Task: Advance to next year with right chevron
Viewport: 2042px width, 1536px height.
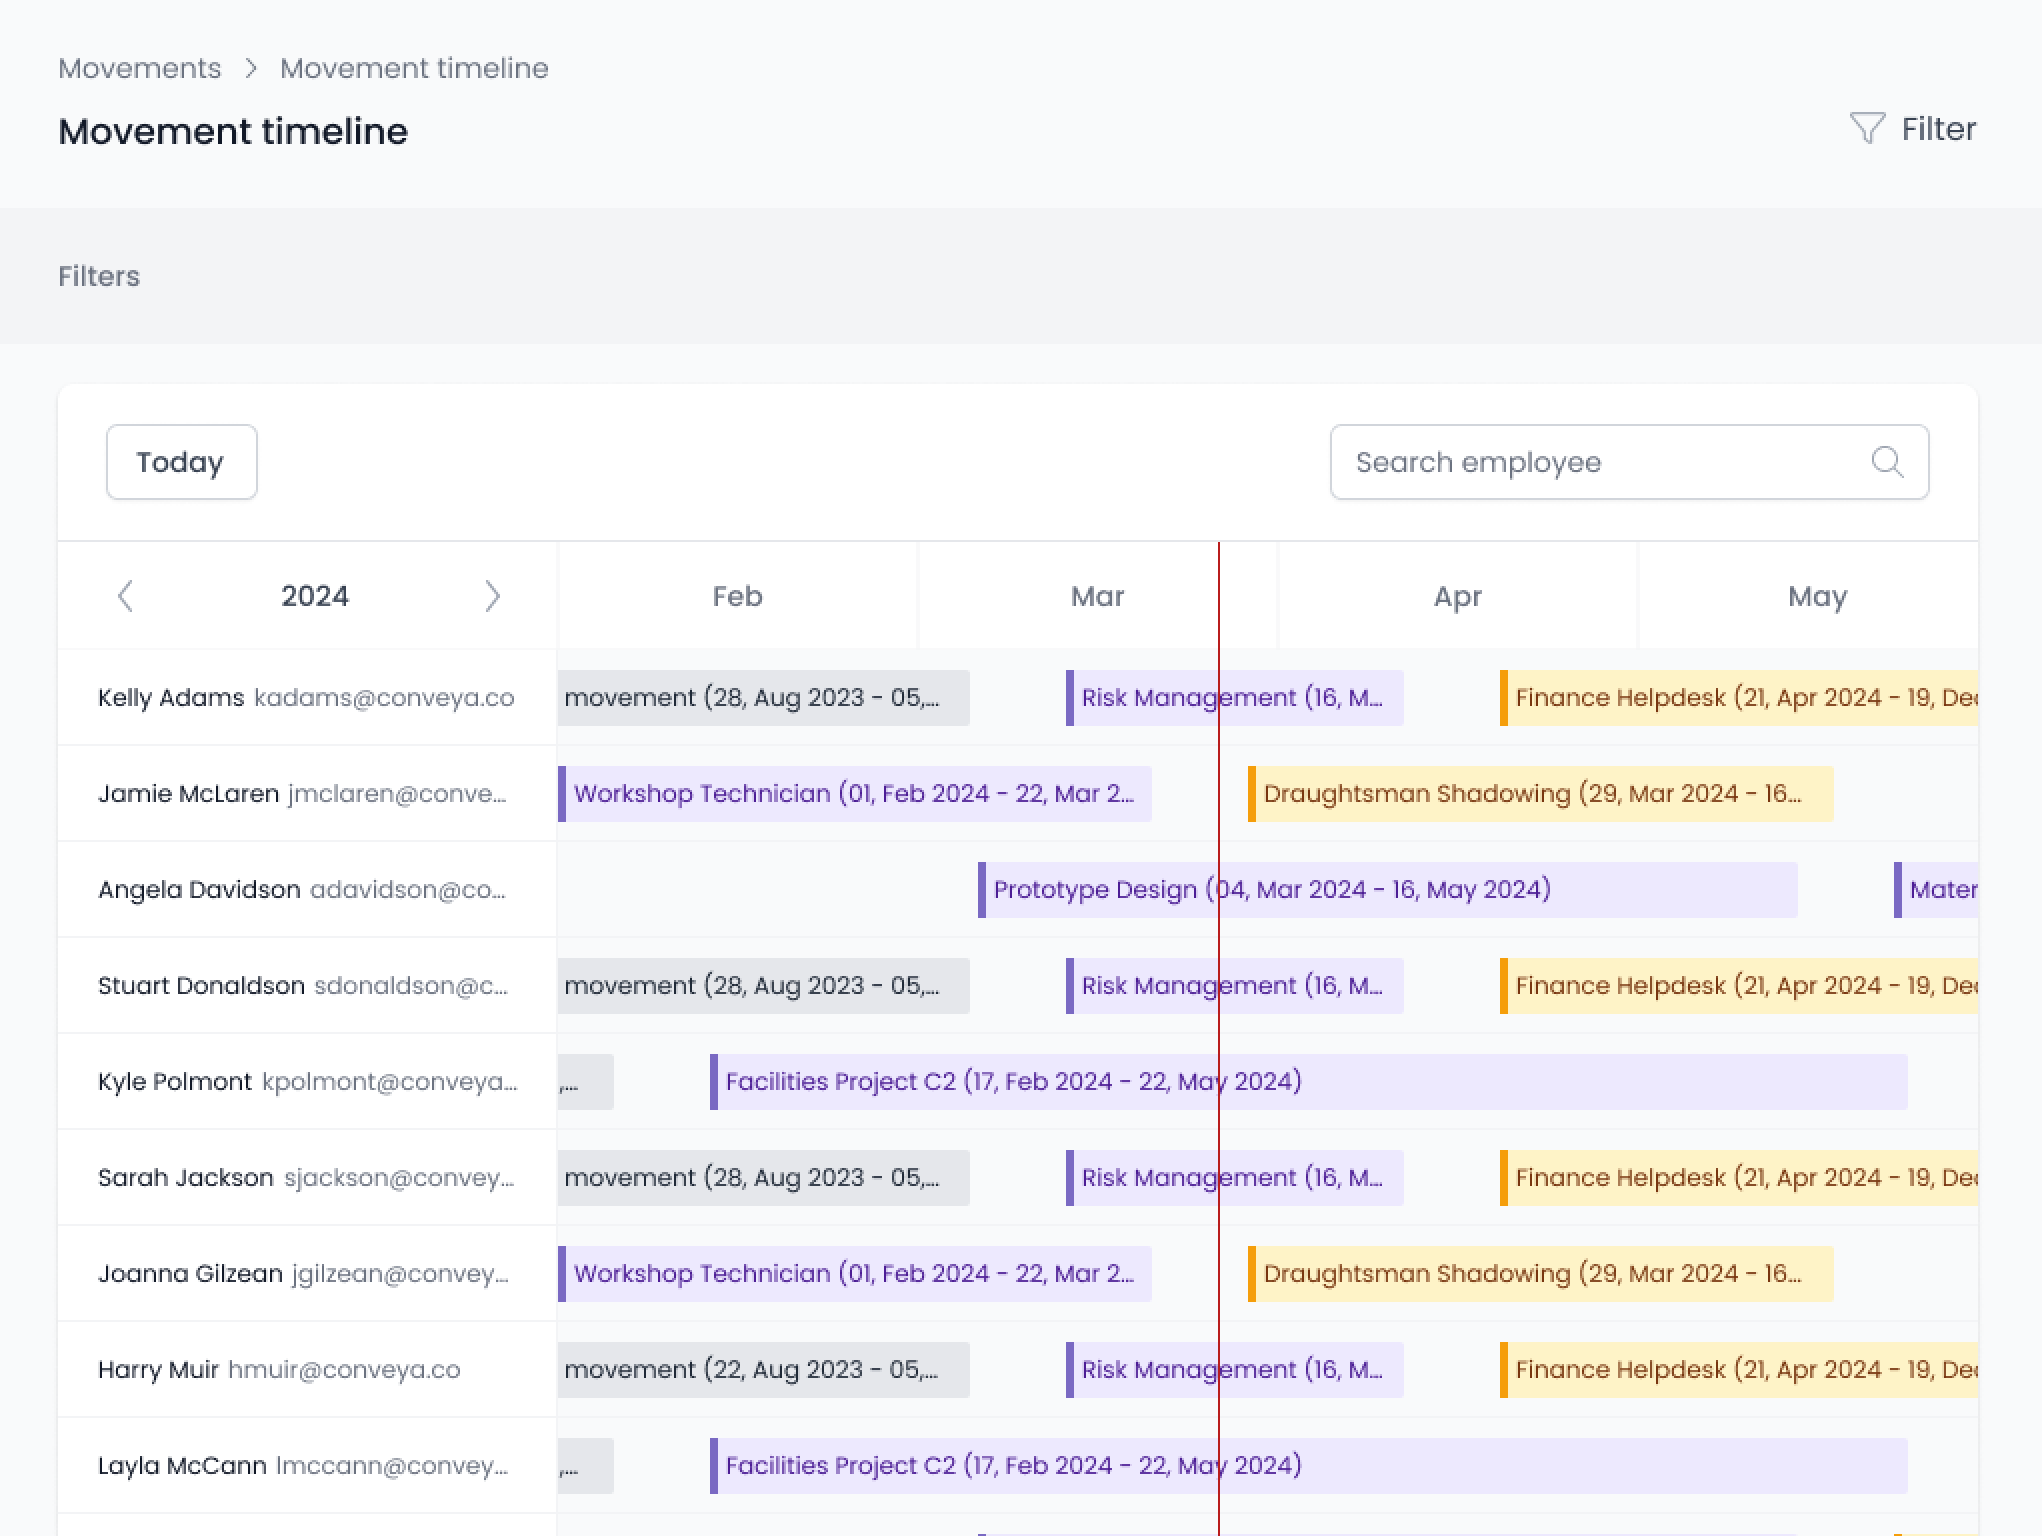Action: 492,596
